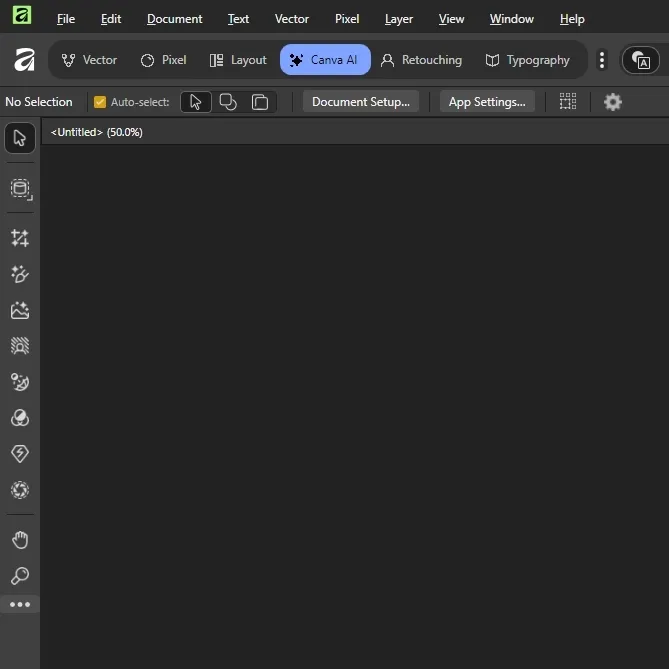Screen dimensions: 669x669
Task: Open the Layer menu
Action: tap(399, 19)
